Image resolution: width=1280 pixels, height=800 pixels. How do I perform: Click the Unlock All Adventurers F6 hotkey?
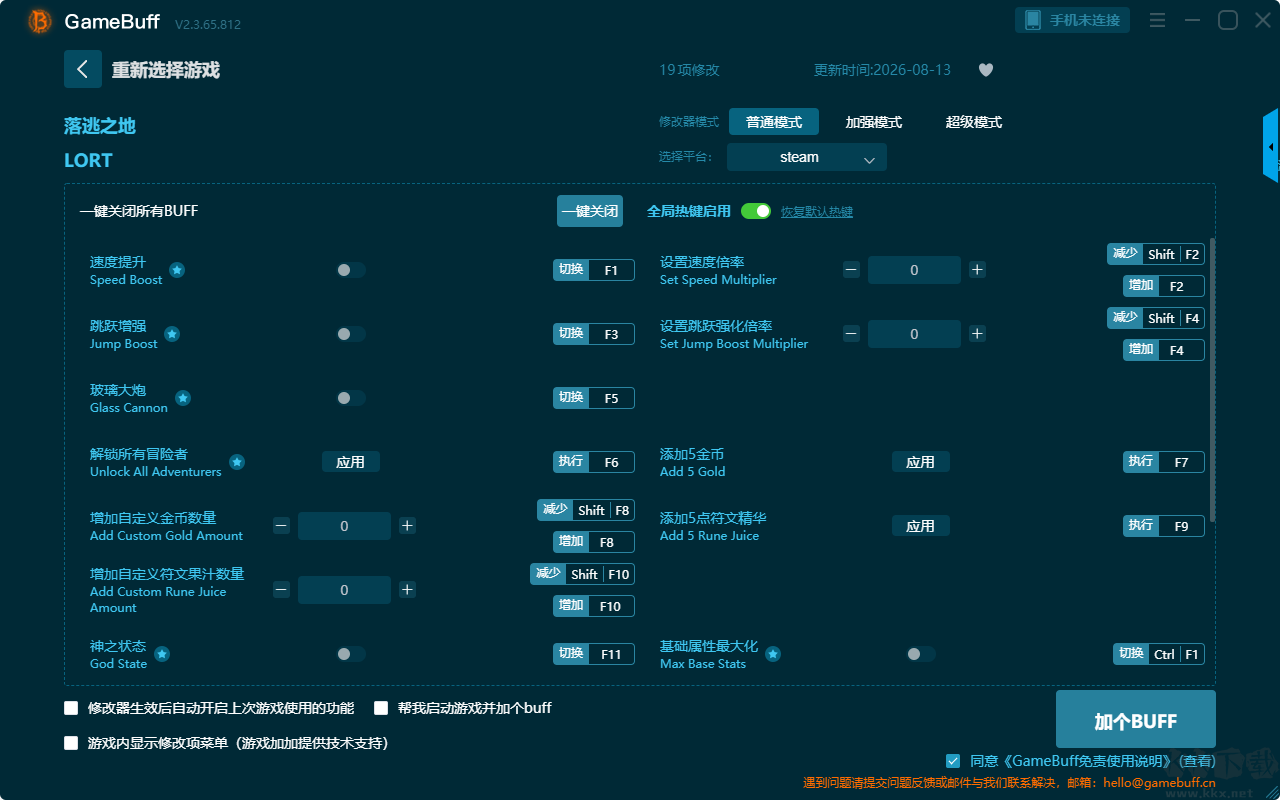594,462
